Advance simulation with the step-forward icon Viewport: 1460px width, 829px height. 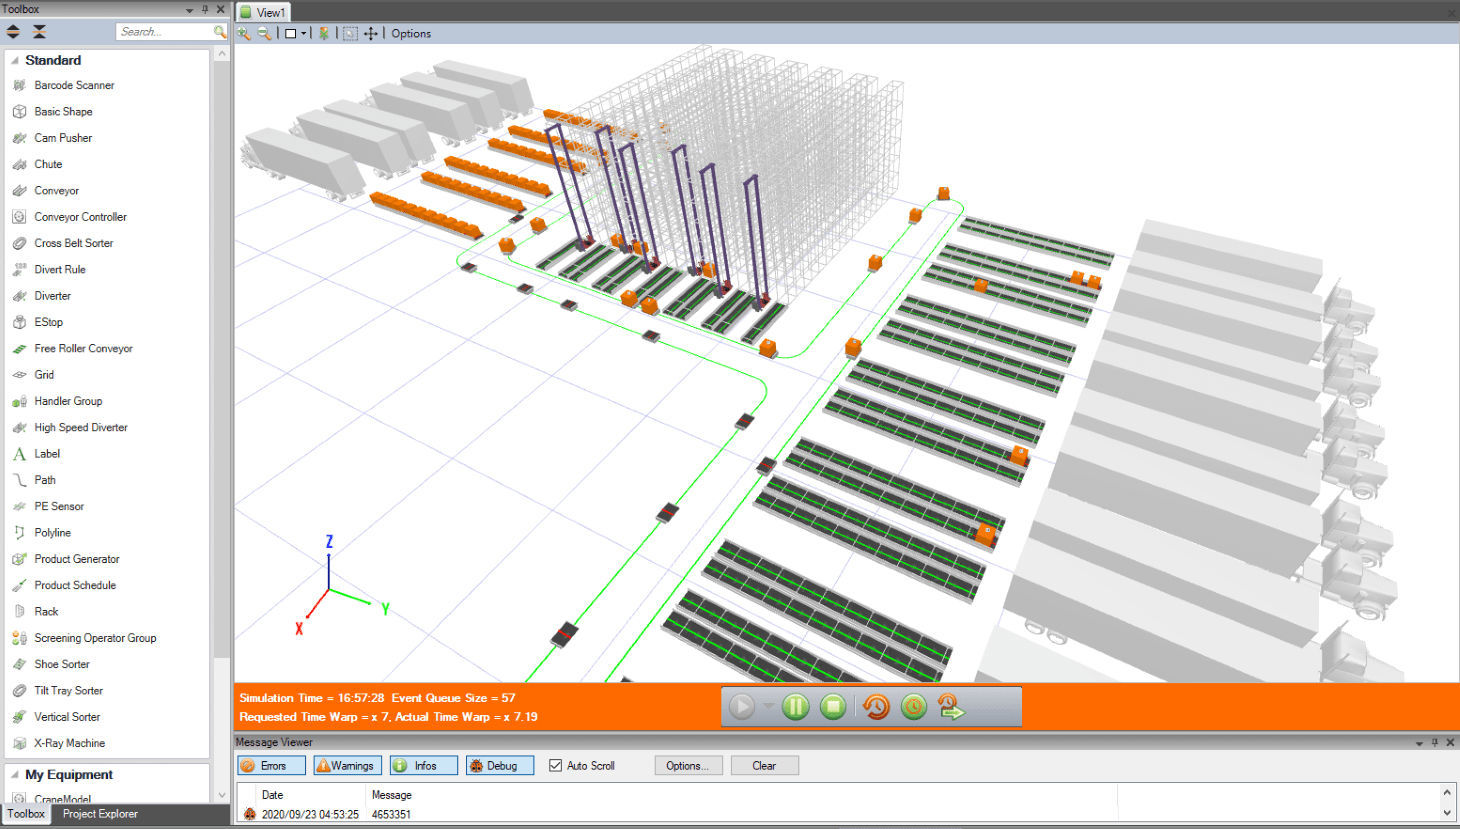click(x=950, y=706)
